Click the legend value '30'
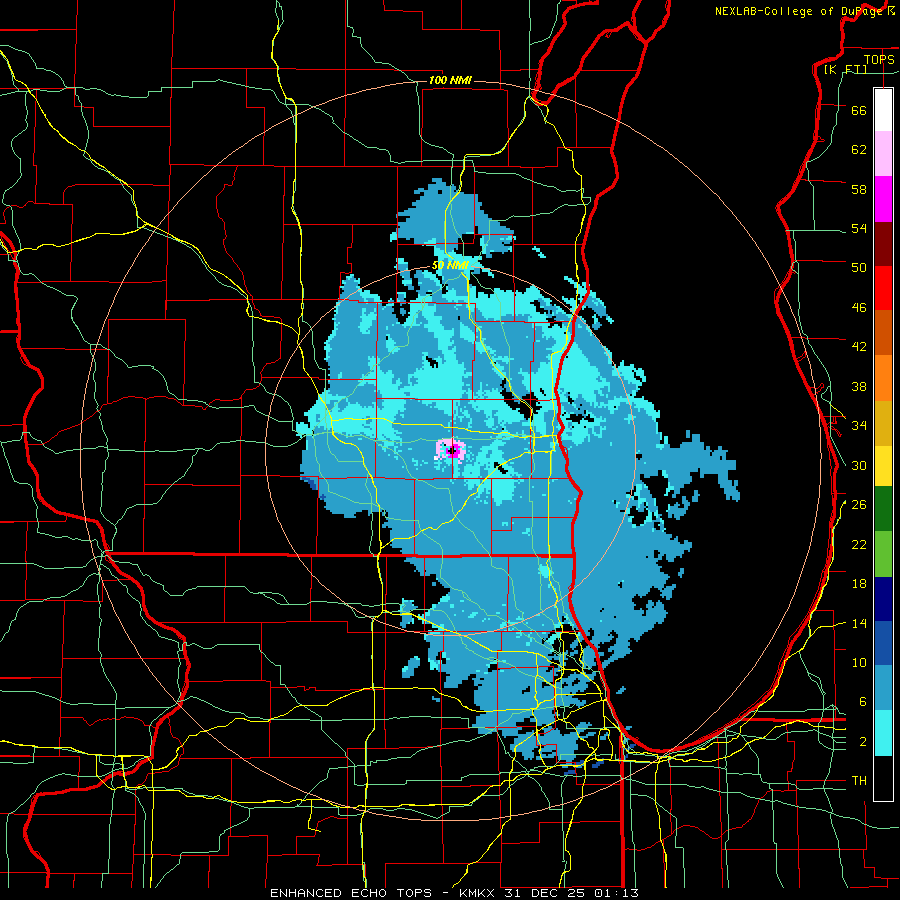The image size is (900, 900). [x=859, y=465]
